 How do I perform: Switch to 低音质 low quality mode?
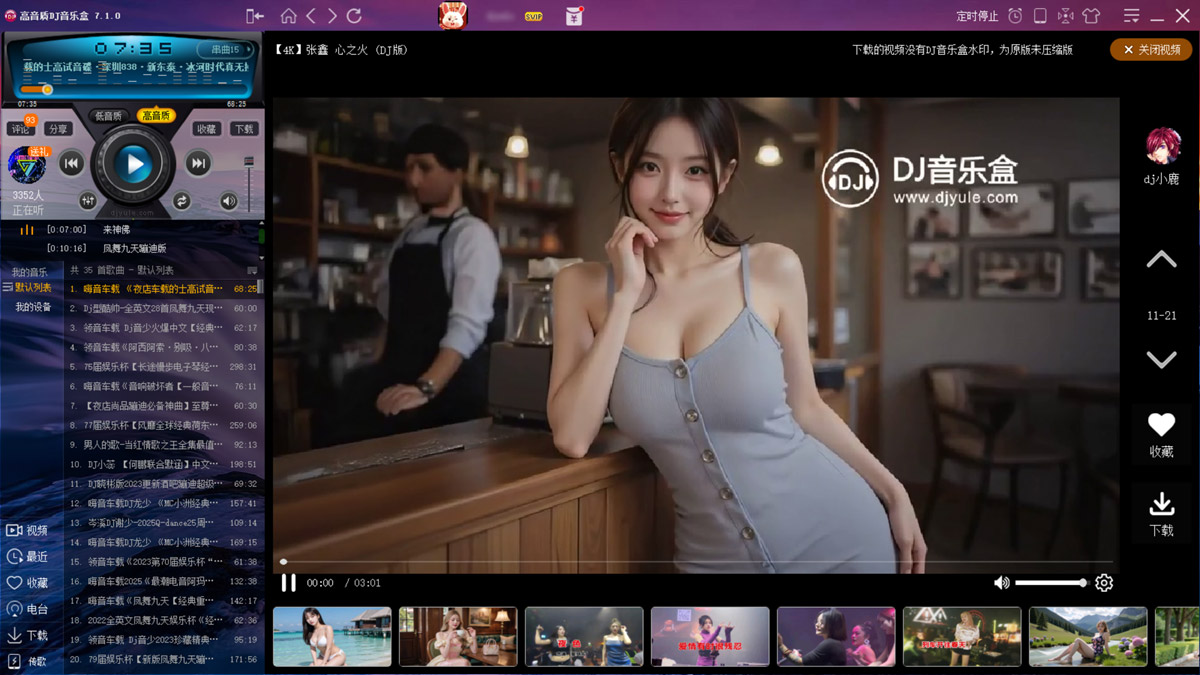(x=108, y=116)
